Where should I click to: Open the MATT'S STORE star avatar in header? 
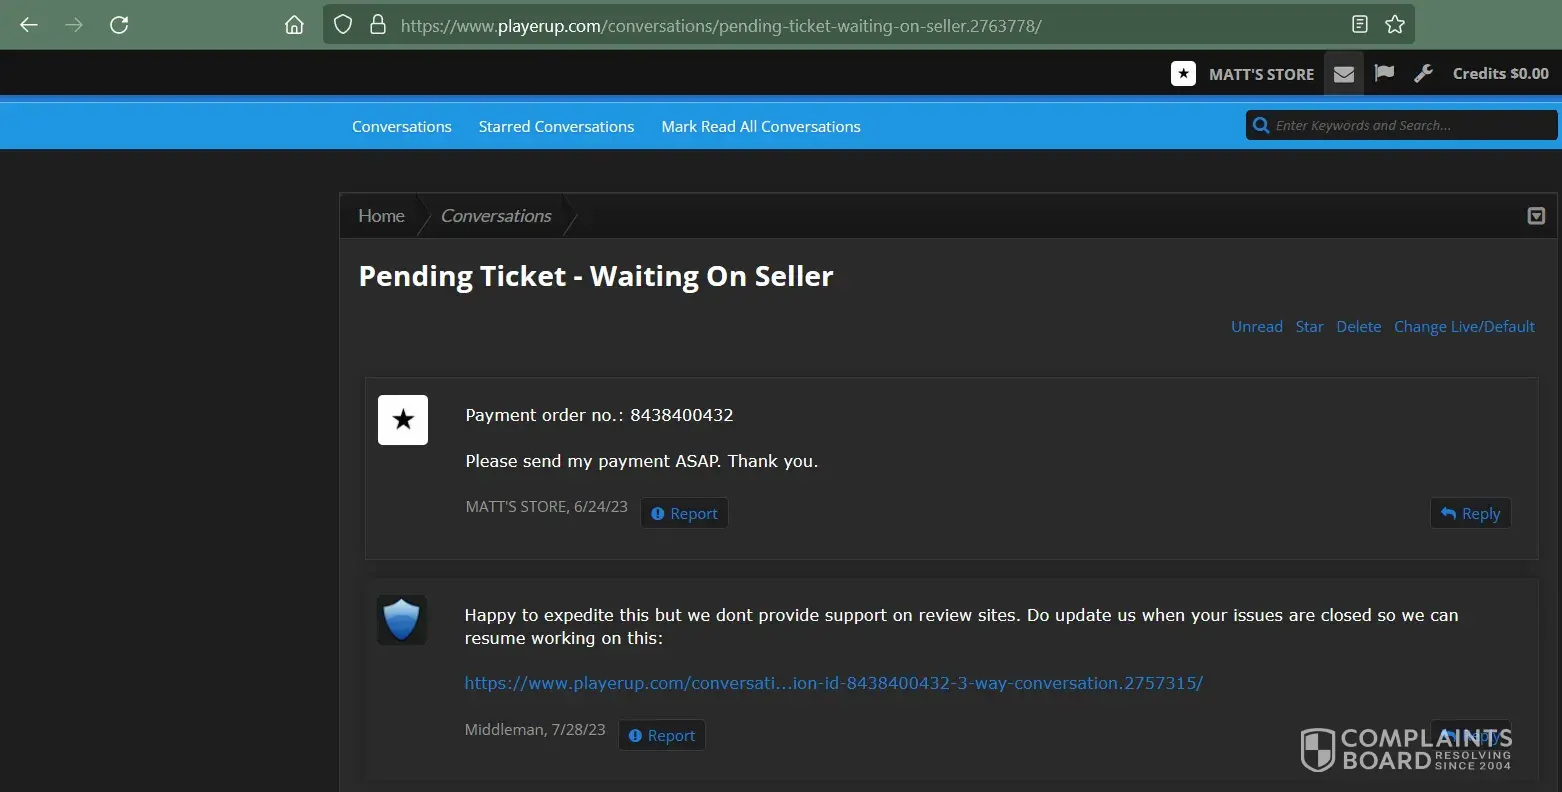click(1183, 73)
